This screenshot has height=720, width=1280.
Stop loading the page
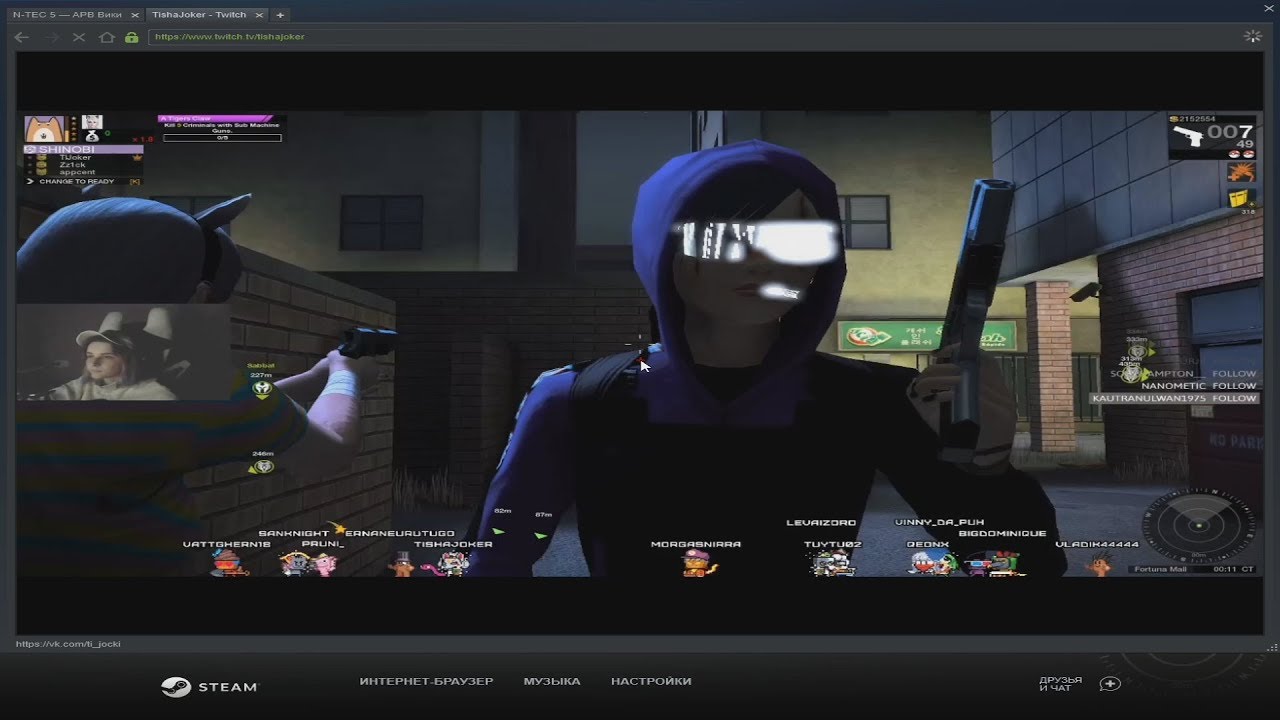79,37
